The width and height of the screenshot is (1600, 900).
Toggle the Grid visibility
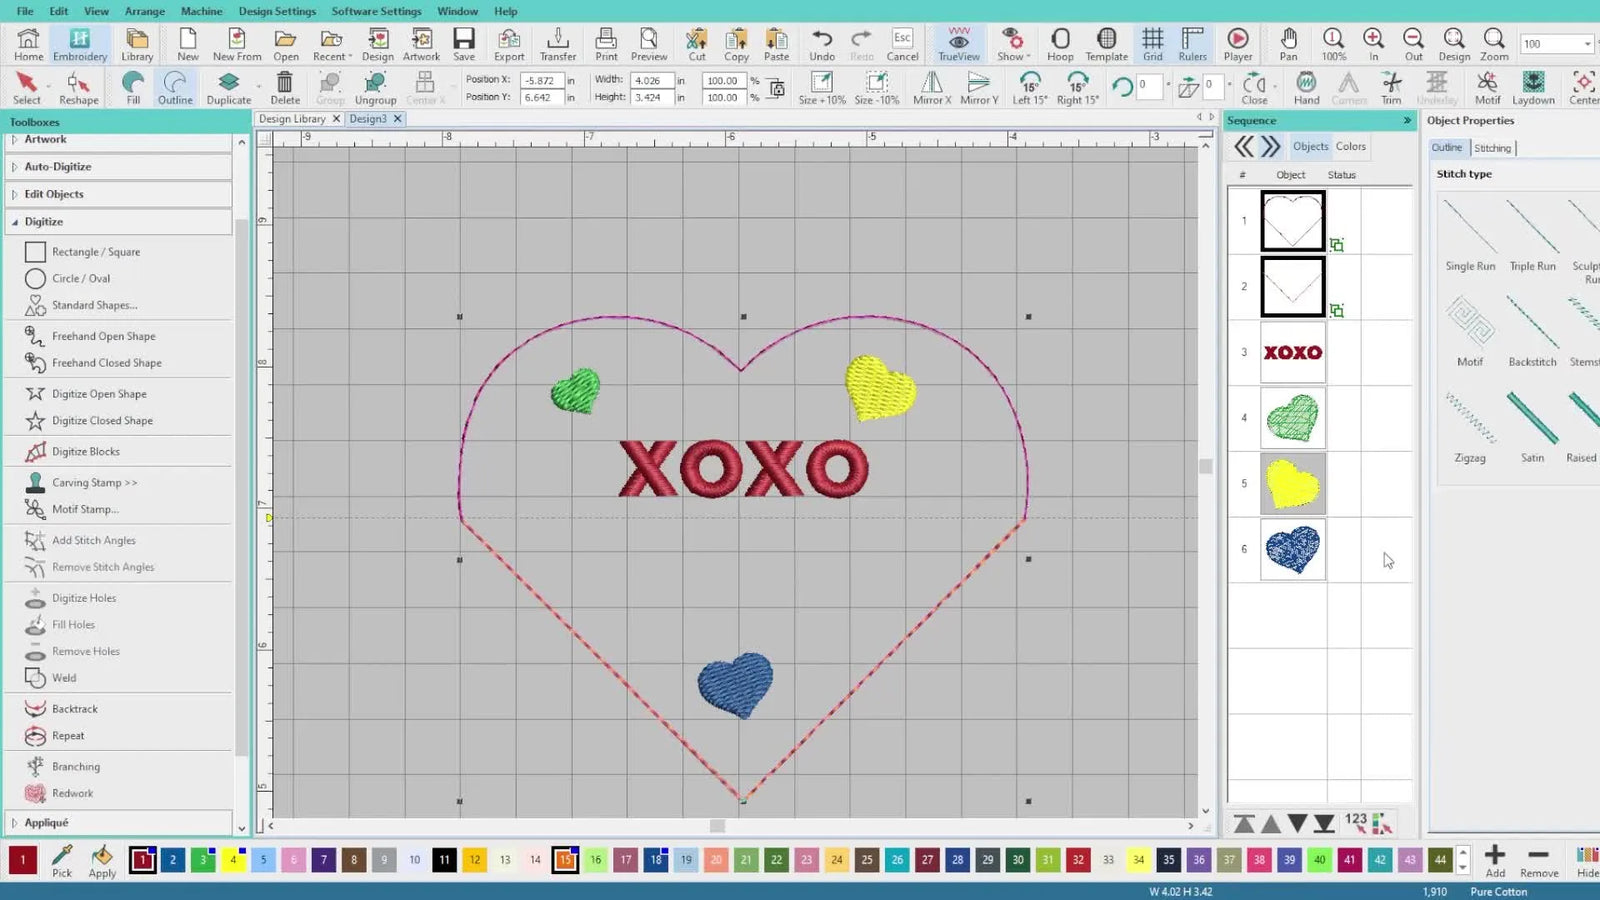1152,44
